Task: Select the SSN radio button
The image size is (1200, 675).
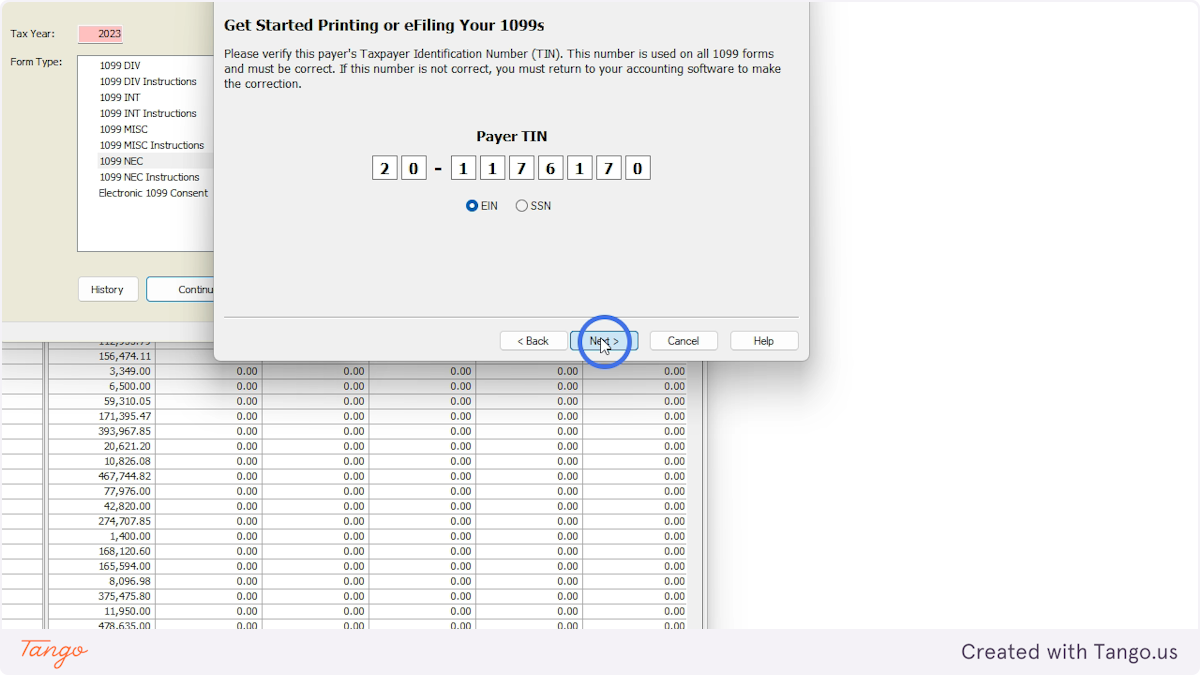Action: (x=522, y=206)
